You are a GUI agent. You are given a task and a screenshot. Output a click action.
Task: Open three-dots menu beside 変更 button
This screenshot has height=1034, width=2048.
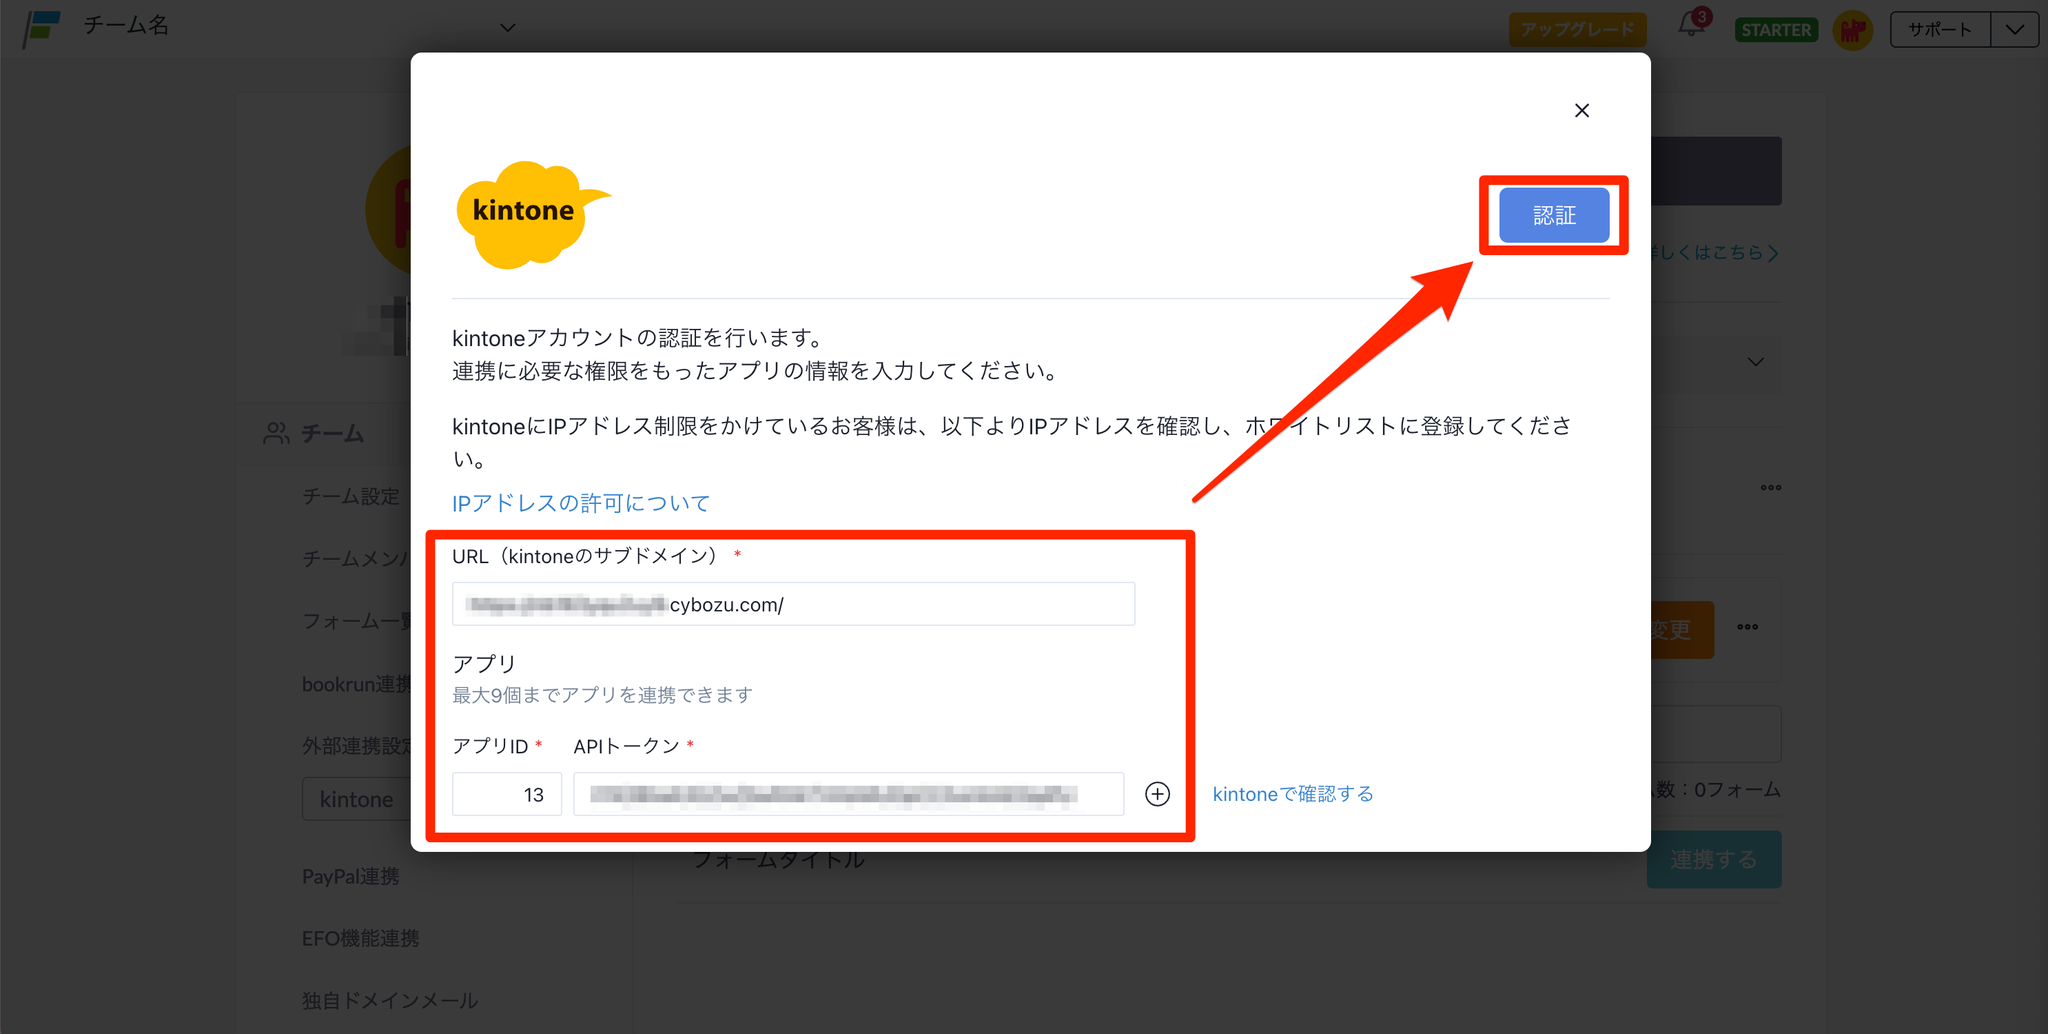coord(1747,627)
